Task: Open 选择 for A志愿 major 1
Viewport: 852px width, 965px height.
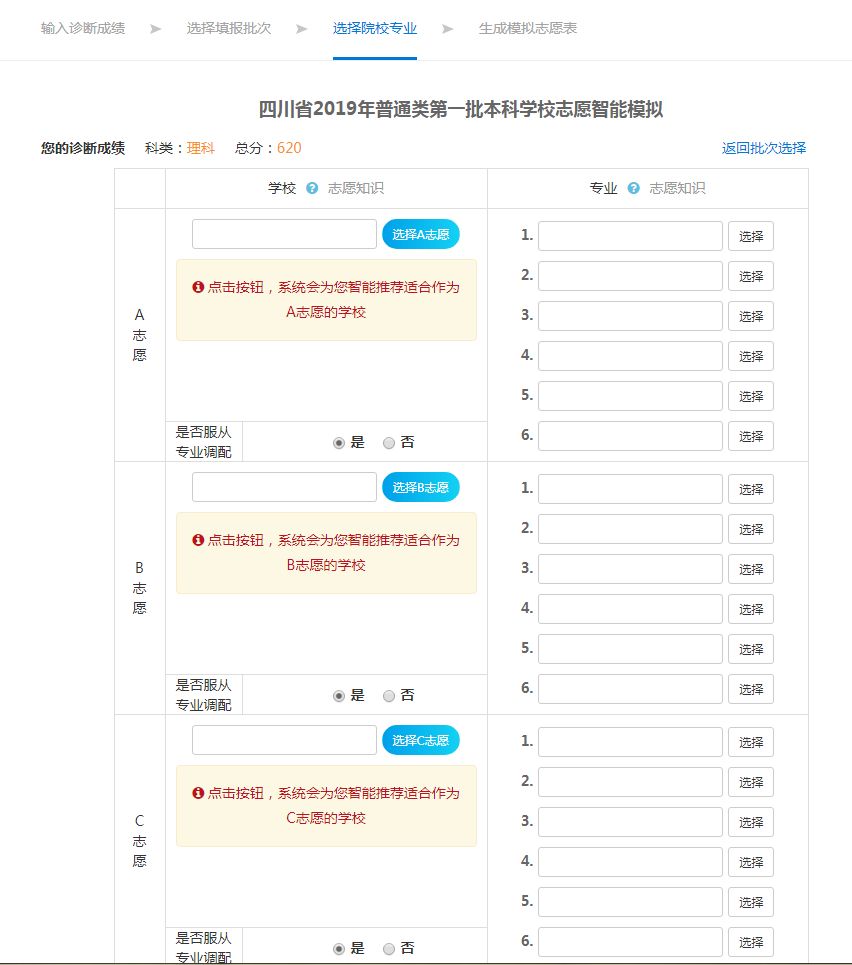Action: [x=750, y=236]
